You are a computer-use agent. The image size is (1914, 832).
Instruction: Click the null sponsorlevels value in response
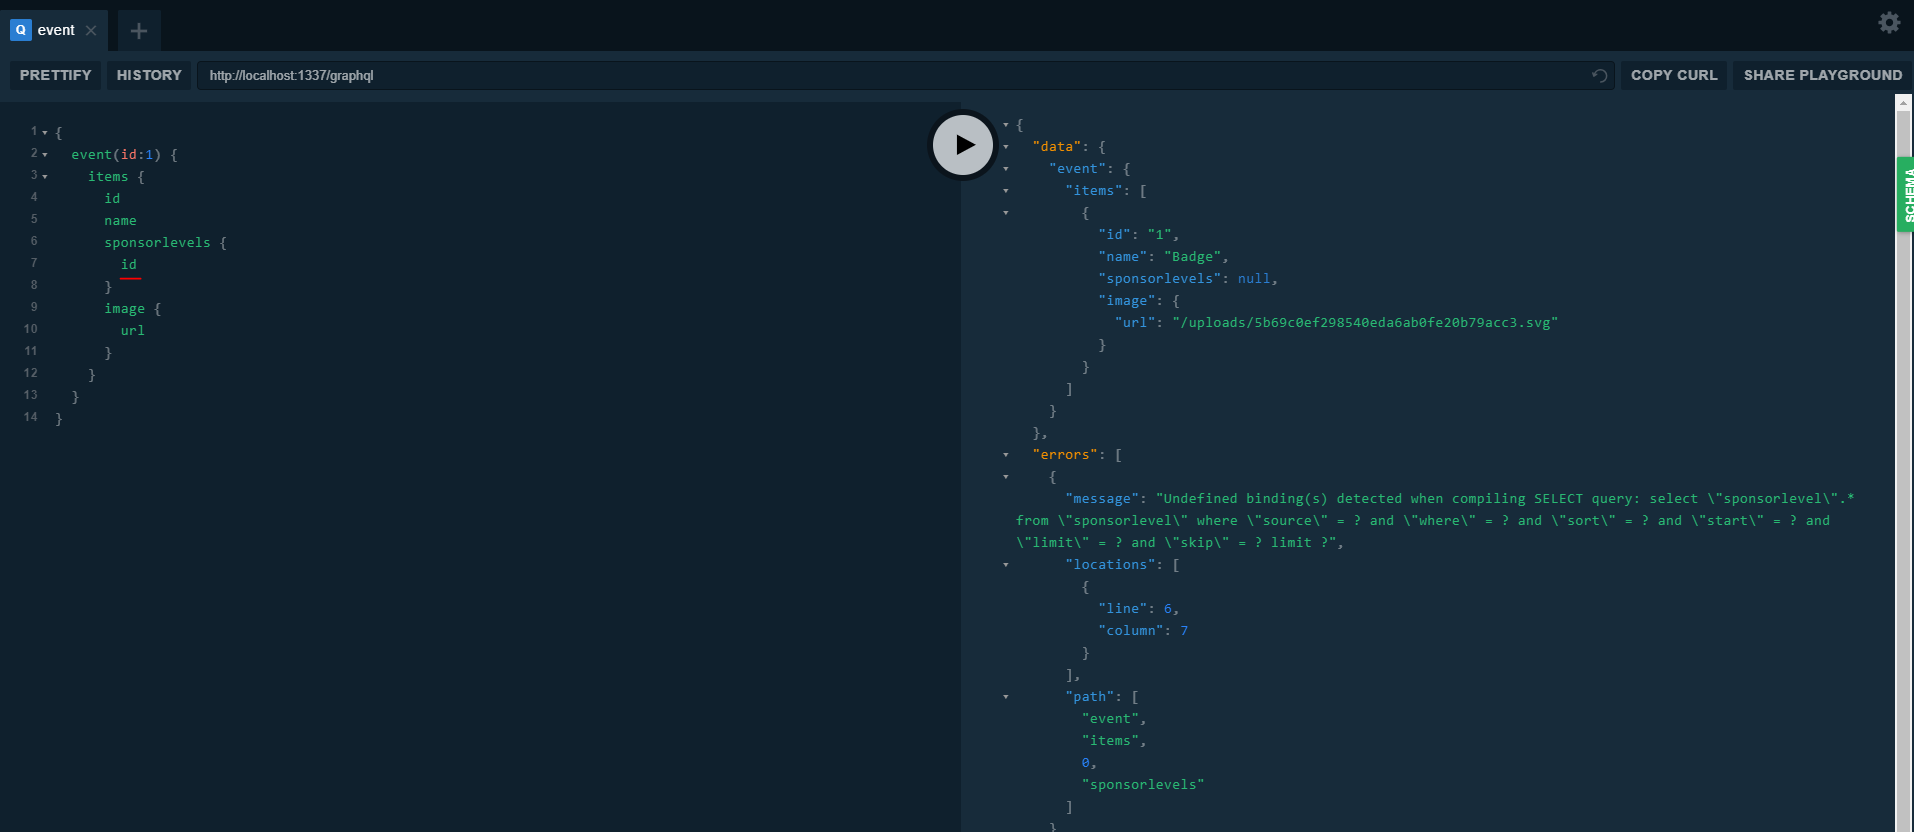click(1253, 279)
